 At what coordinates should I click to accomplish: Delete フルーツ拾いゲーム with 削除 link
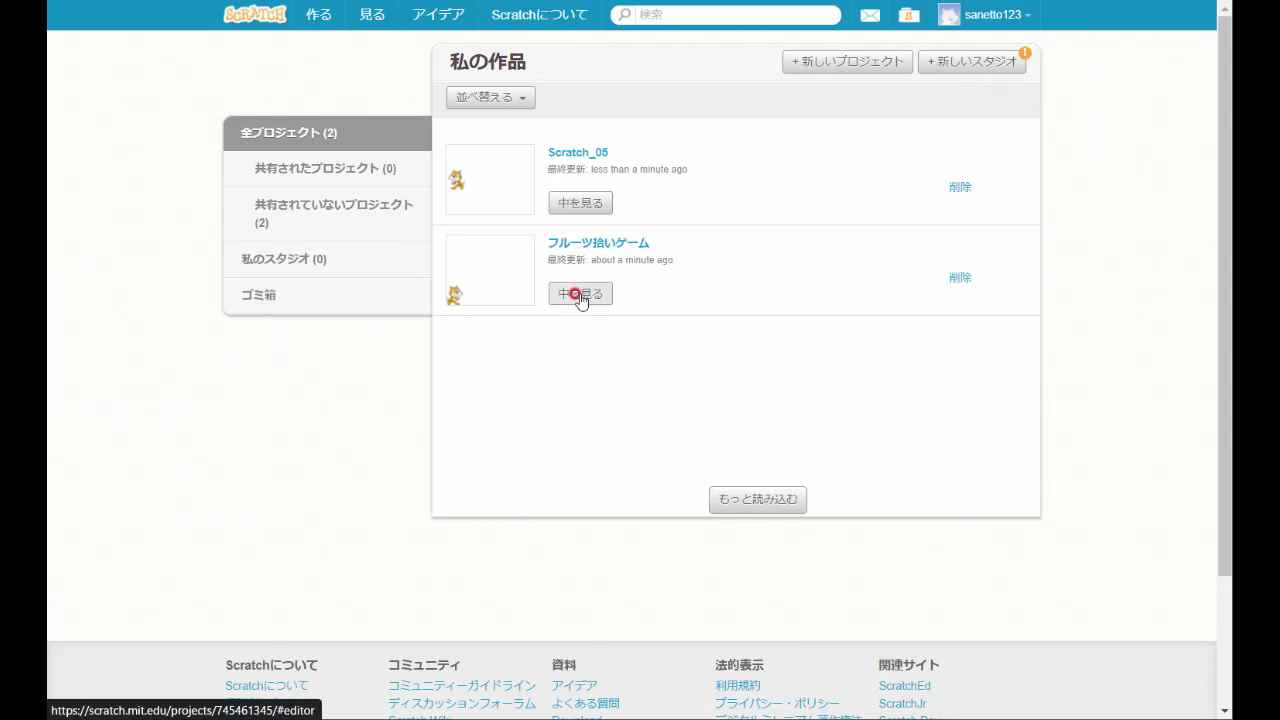click(x=960, y=278)
